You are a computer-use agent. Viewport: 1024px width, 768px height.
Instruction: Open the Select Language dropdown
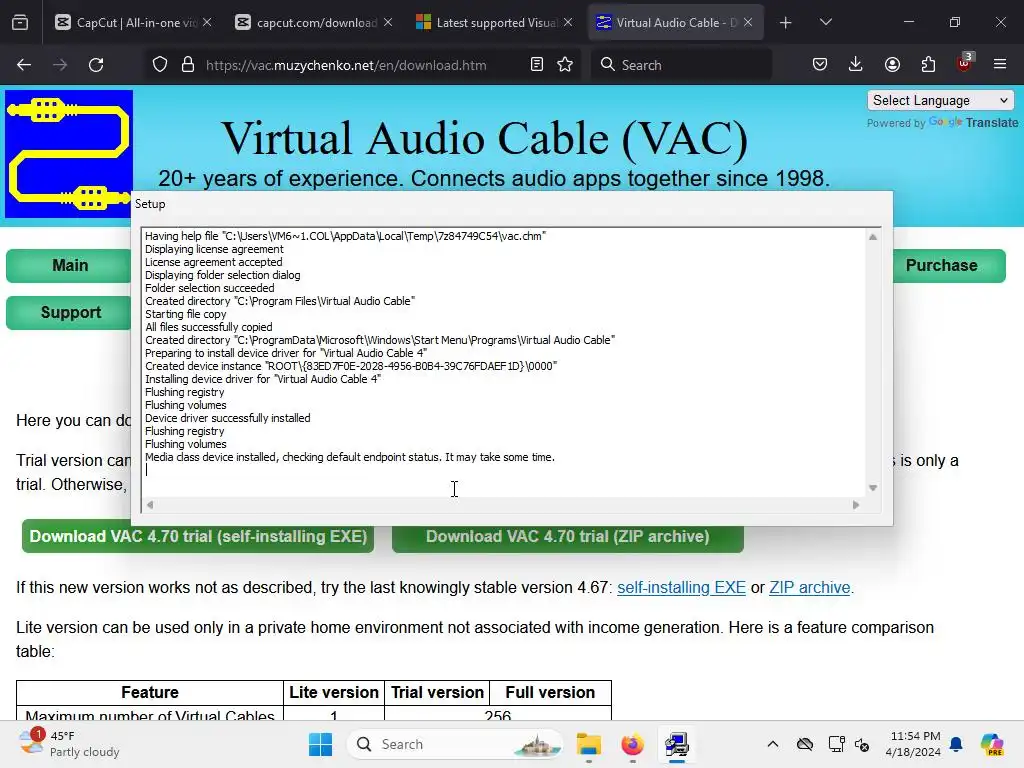point(940,101)
